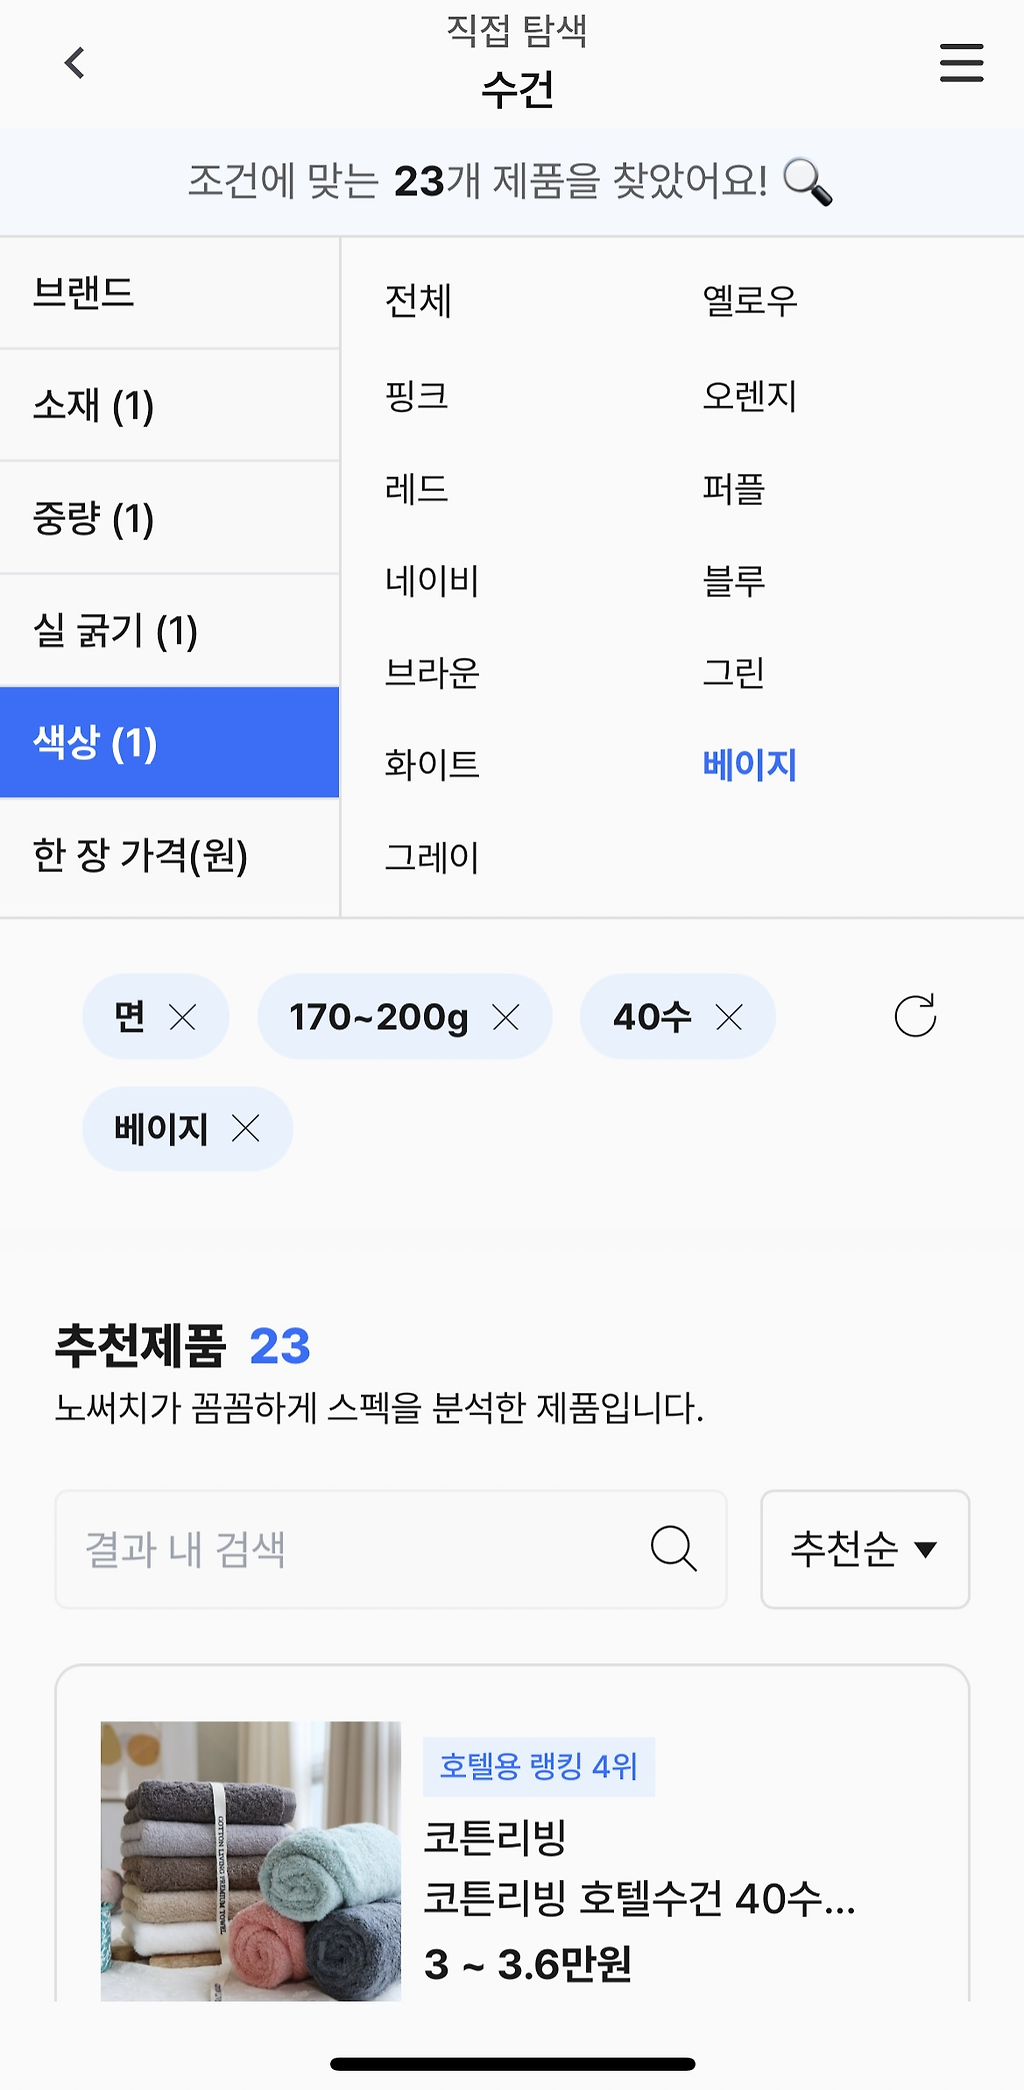Pick the 그레이 color option

432,858
